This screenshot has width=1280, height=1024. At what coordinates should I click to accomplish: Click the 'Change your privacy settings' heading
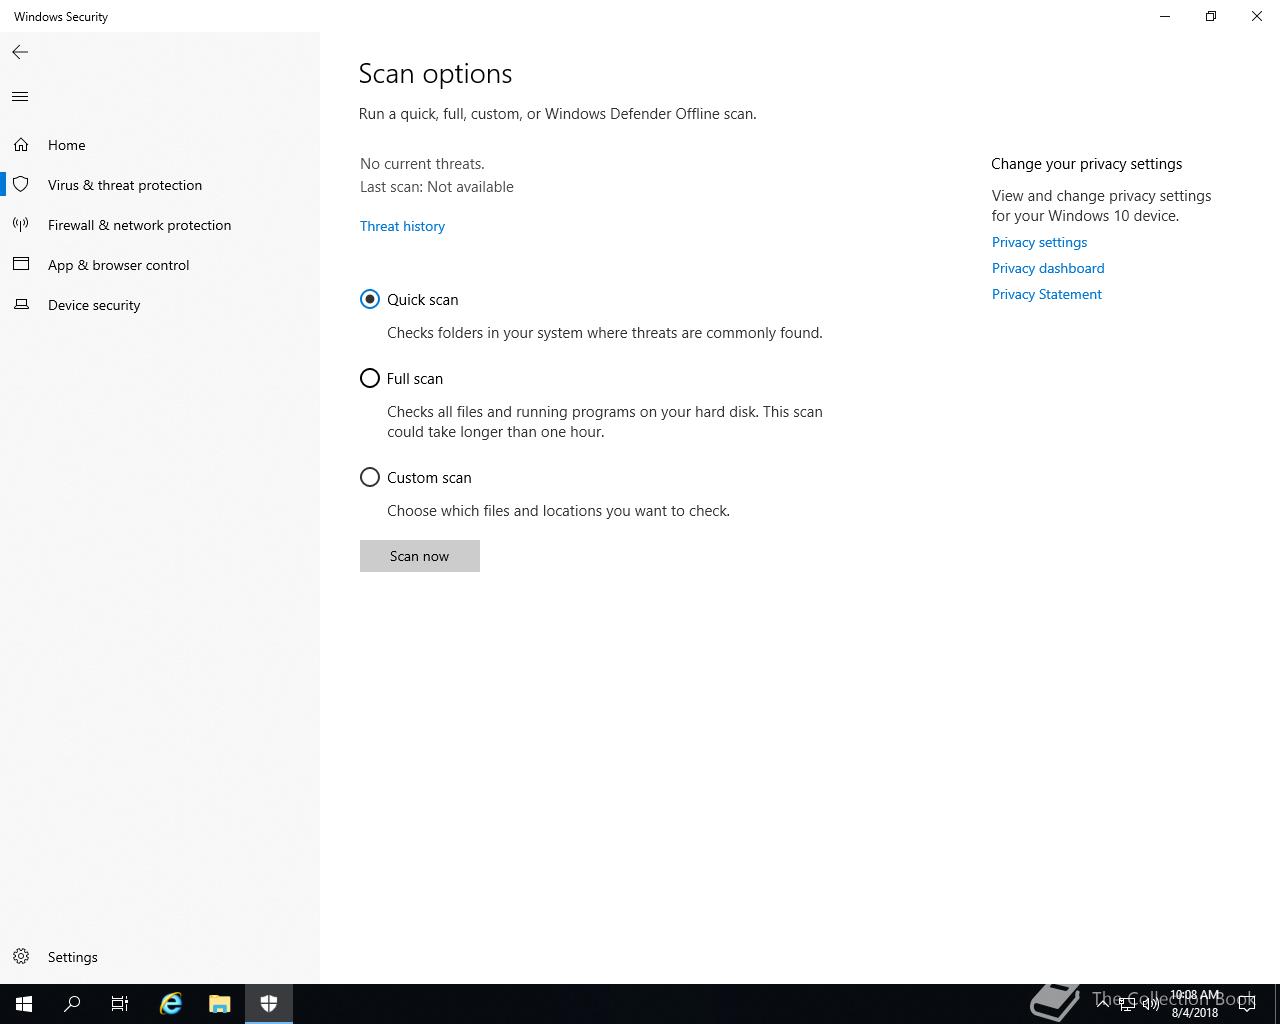[1087, 164]
